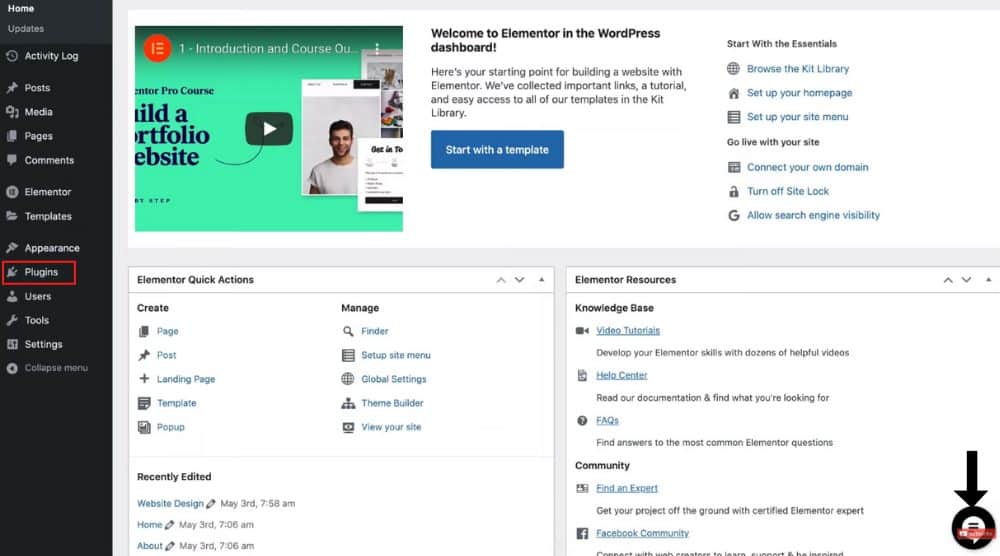Open the FAQs link
Screen dimensions: 1000x556
pos(607,421)
